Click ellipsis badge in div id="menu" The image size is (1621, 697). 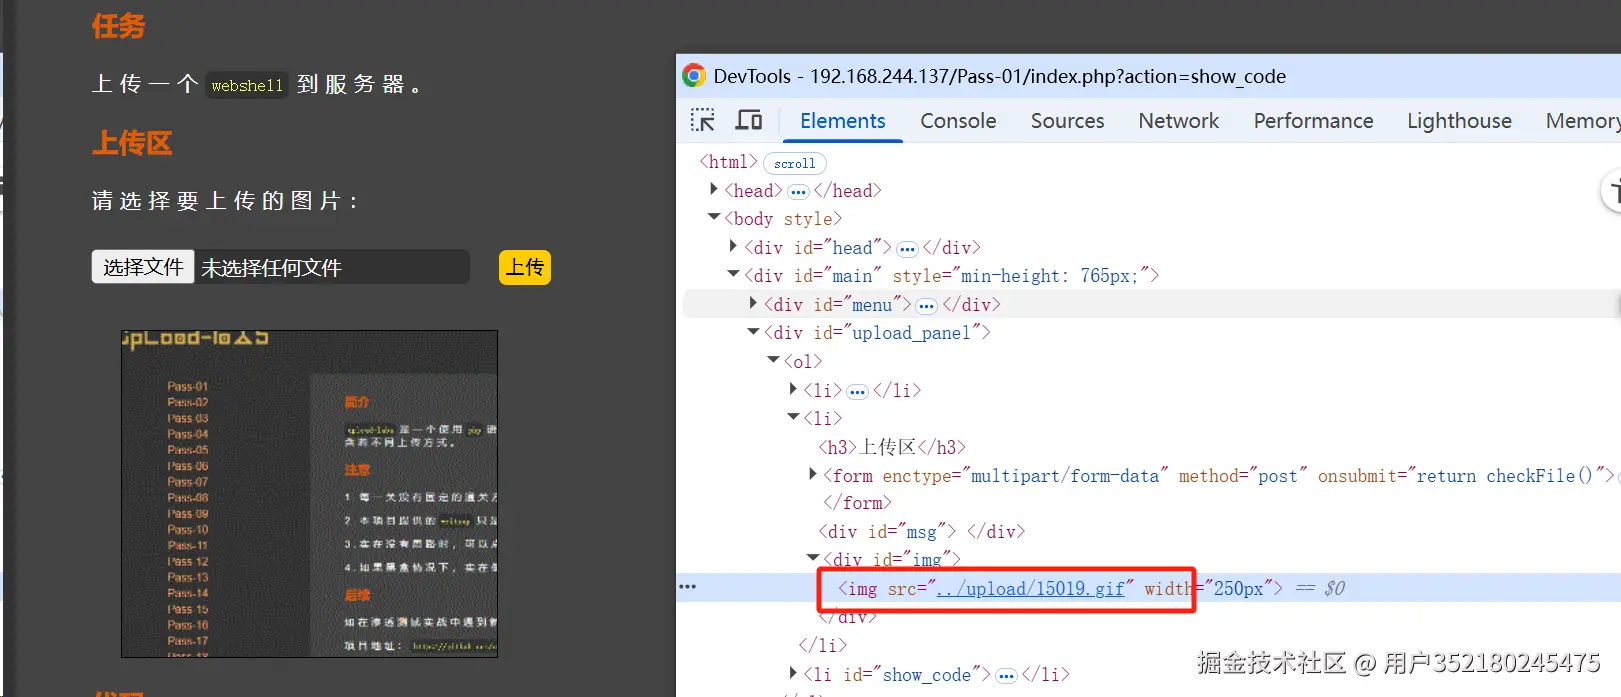[926, 306]
